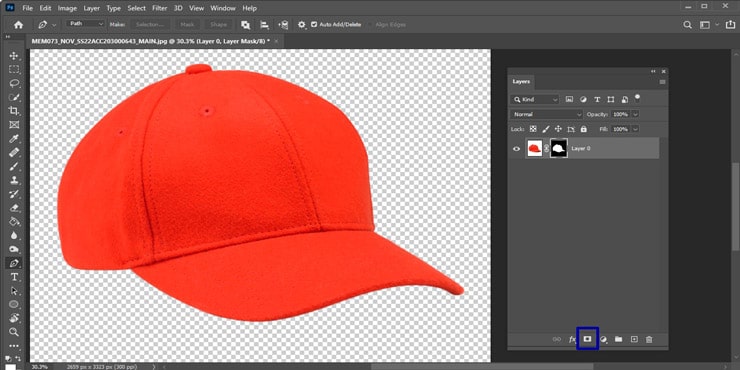
Task: Create a new layer via plus icon
Action: (x=634, y=339)
